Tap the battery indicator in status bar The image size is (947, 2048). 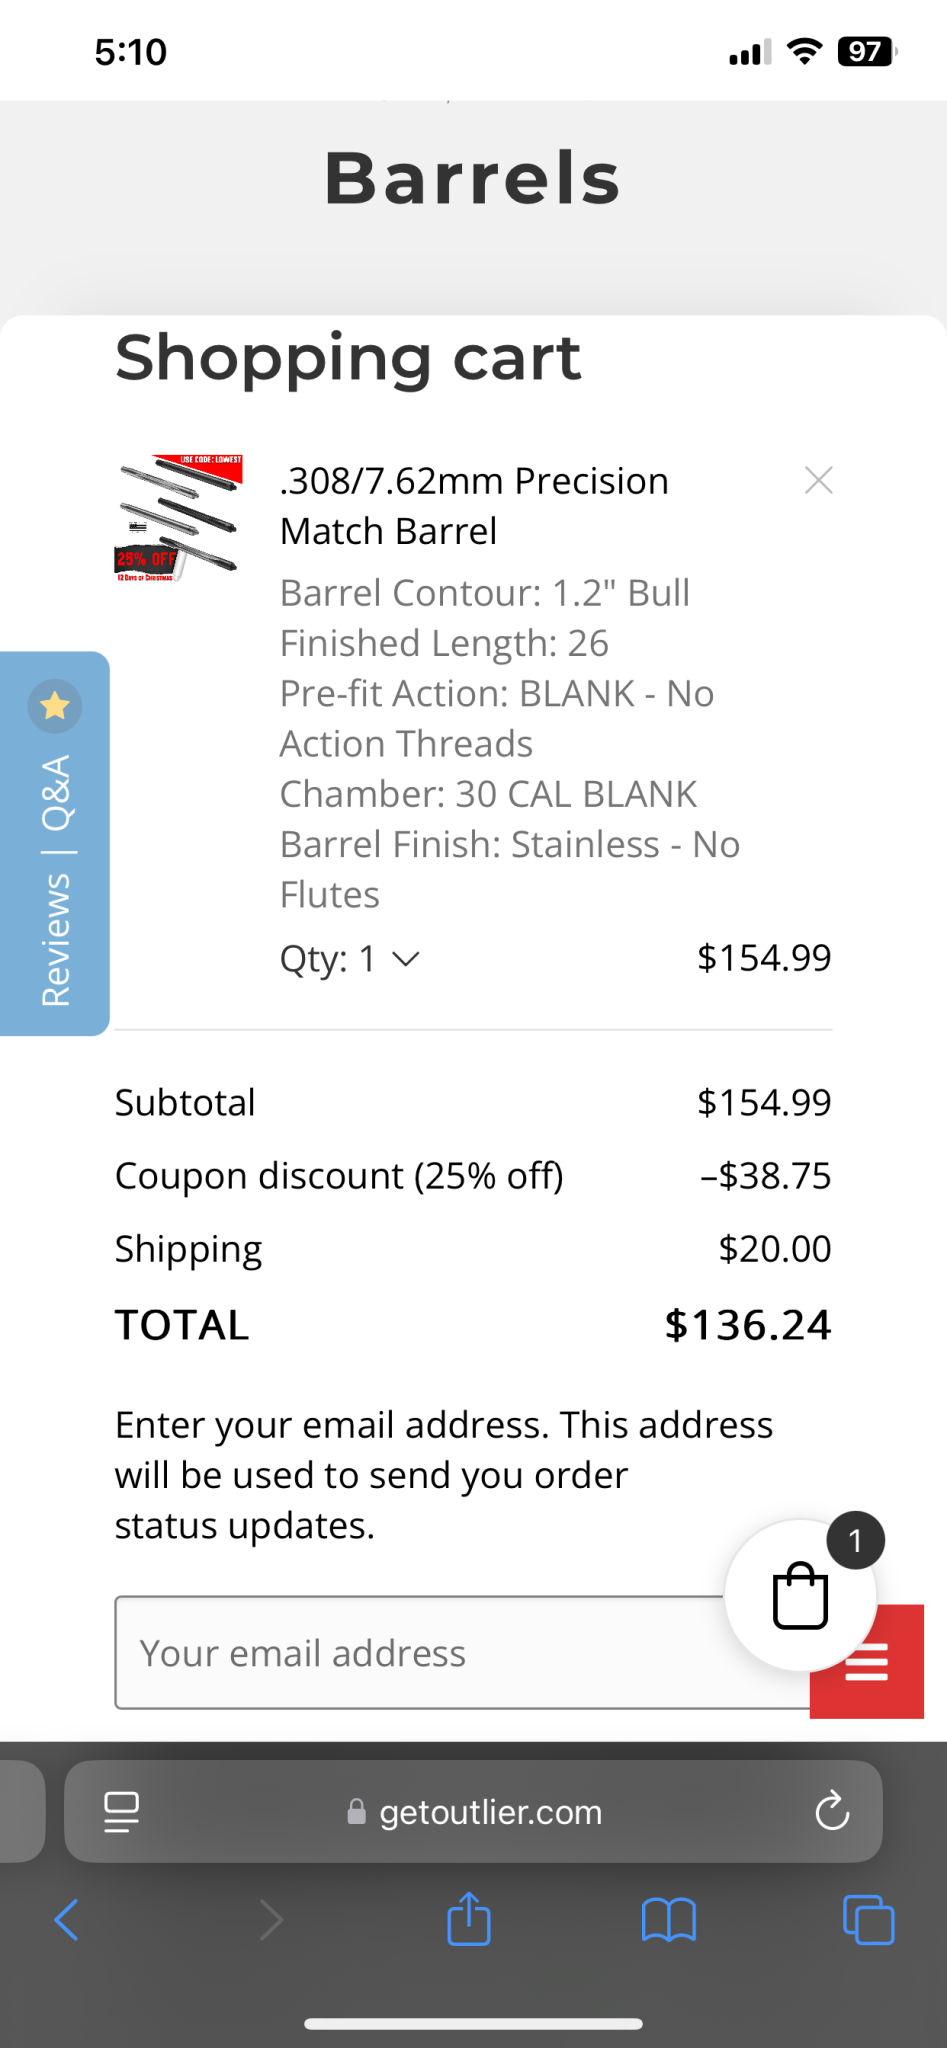click(867, 51)
